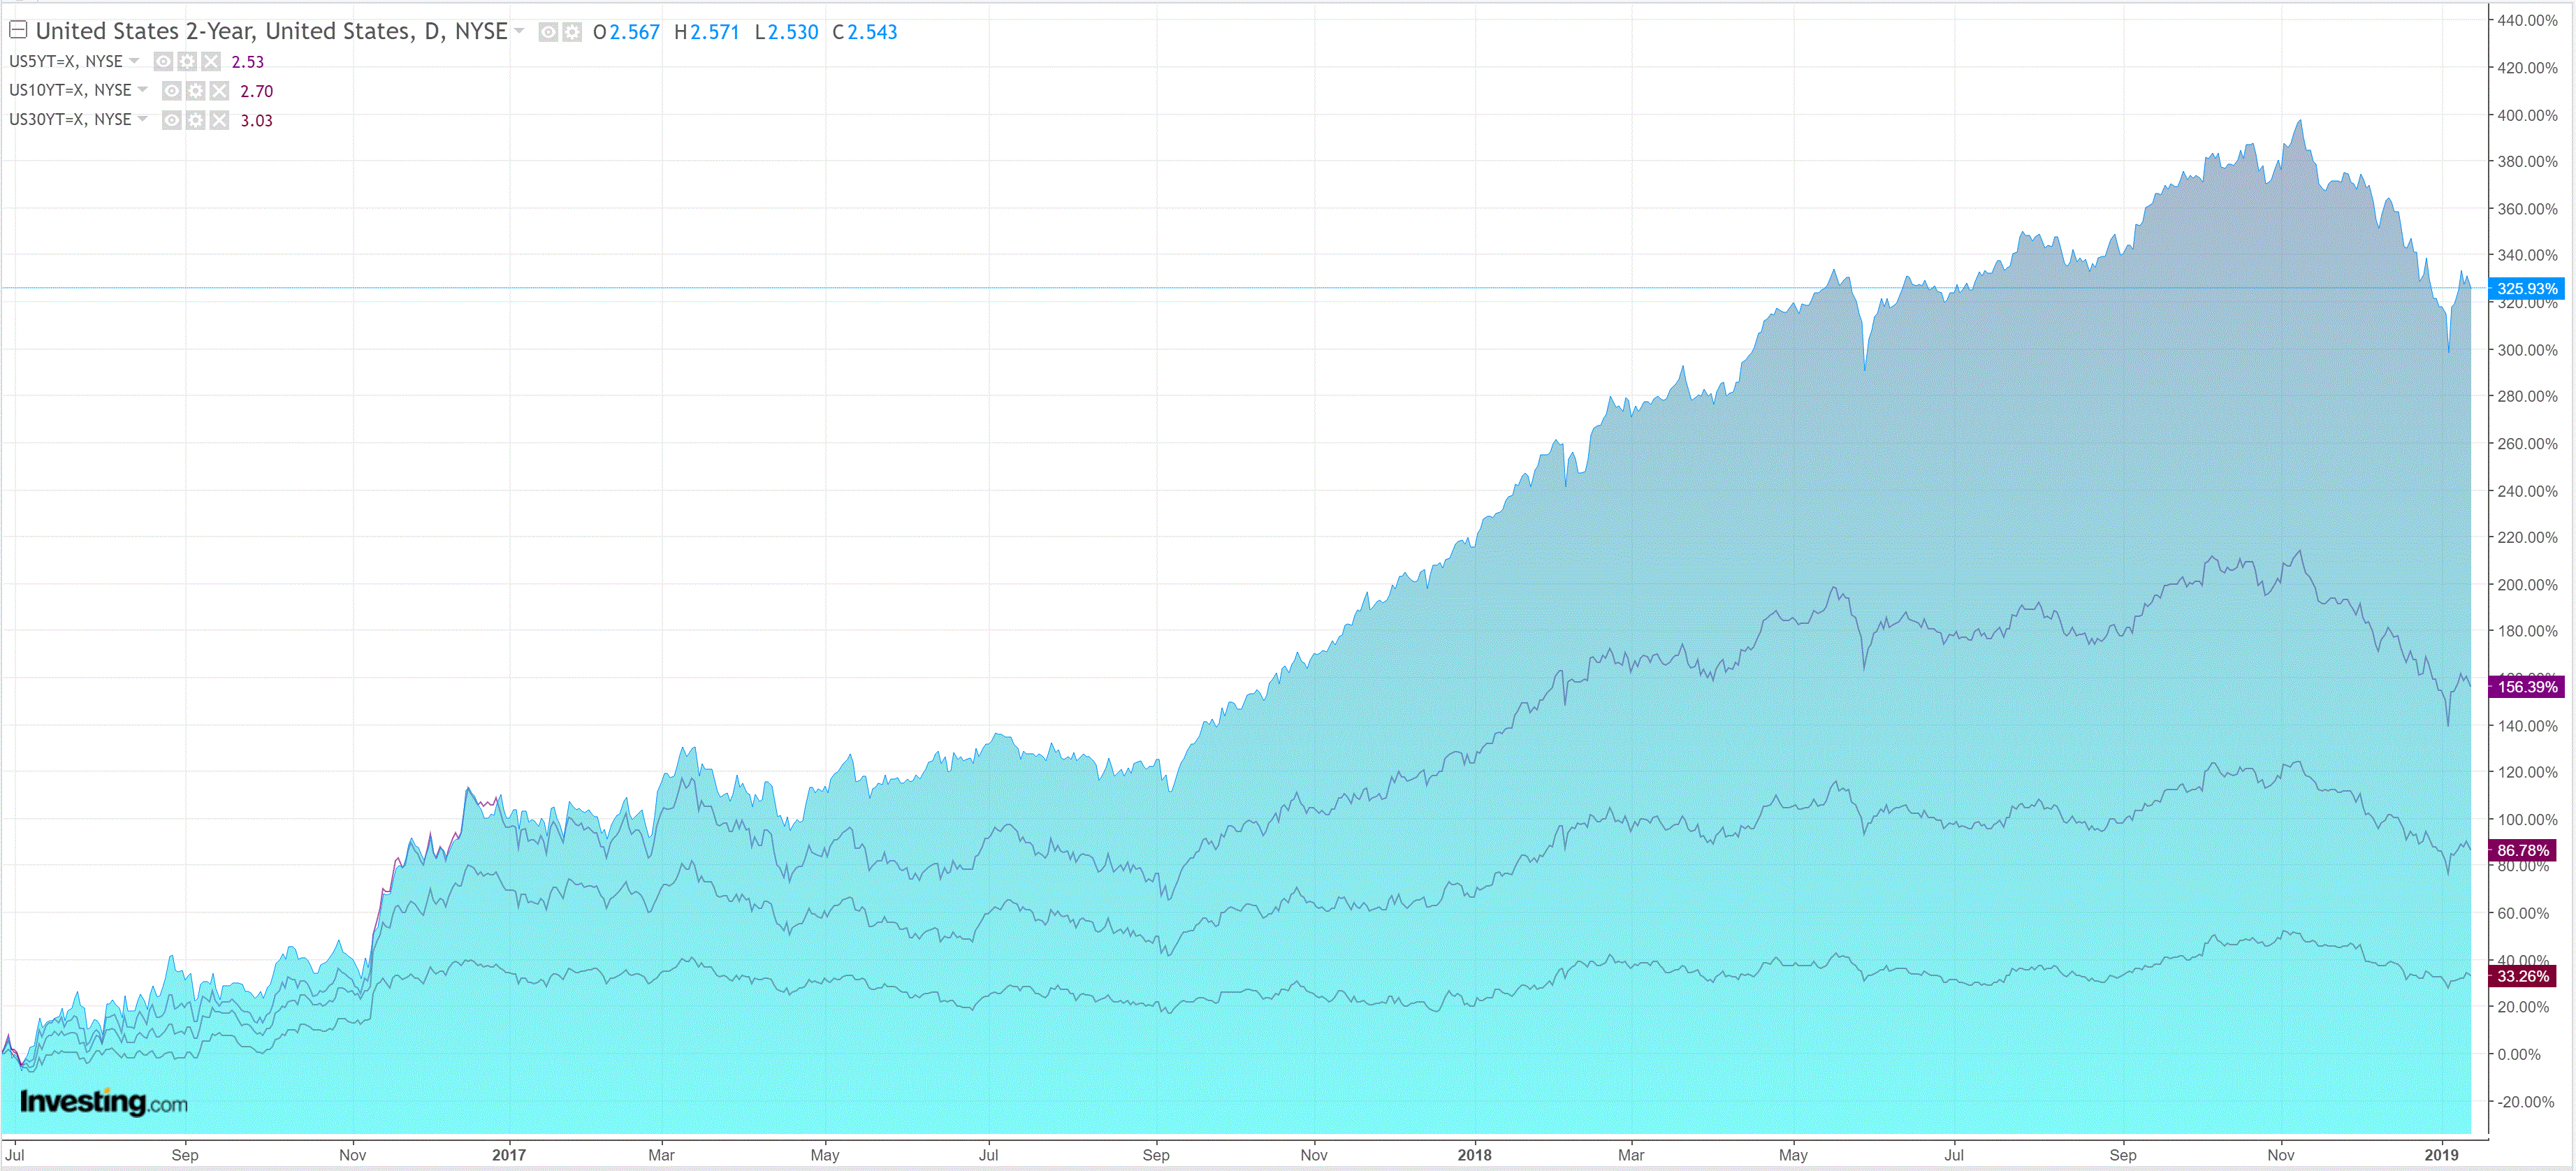Open United States 2-Year series dropdown arrow
This screenshot has width=2576, height=1171.
(x=519, y=31)
